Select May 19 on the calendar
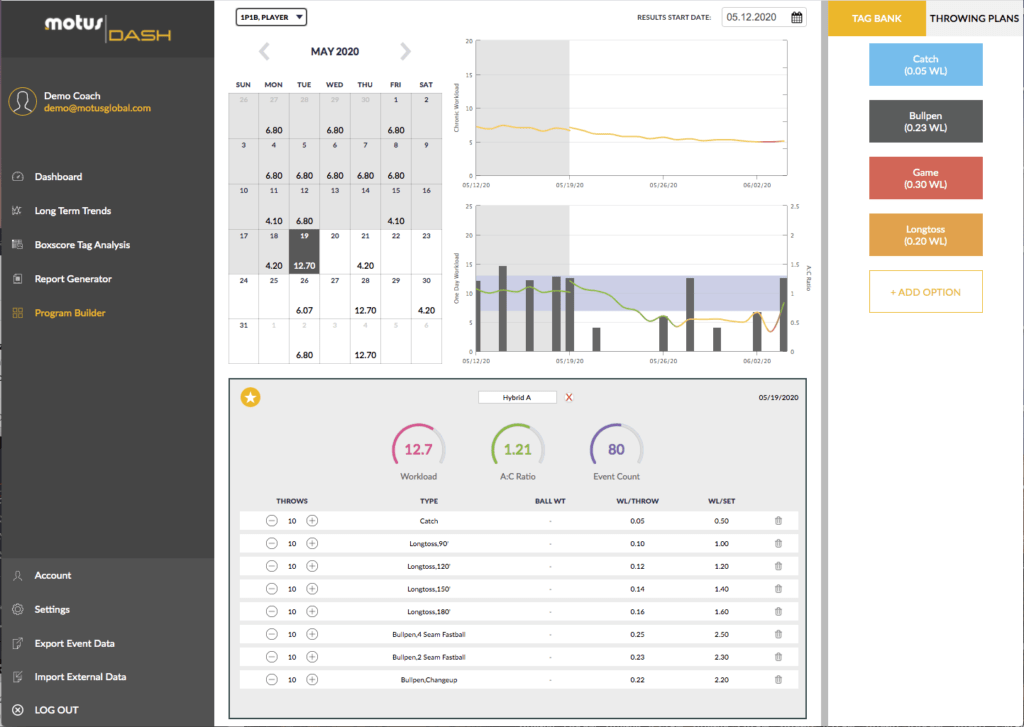1024x727 pixels. (x=304, y=251)
